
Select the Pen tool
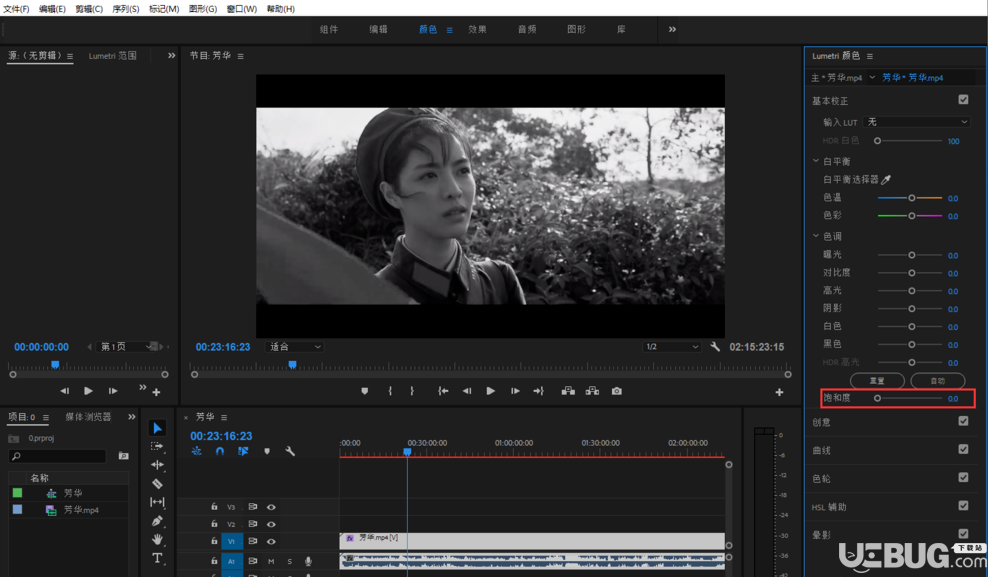[x=157, y=521]
